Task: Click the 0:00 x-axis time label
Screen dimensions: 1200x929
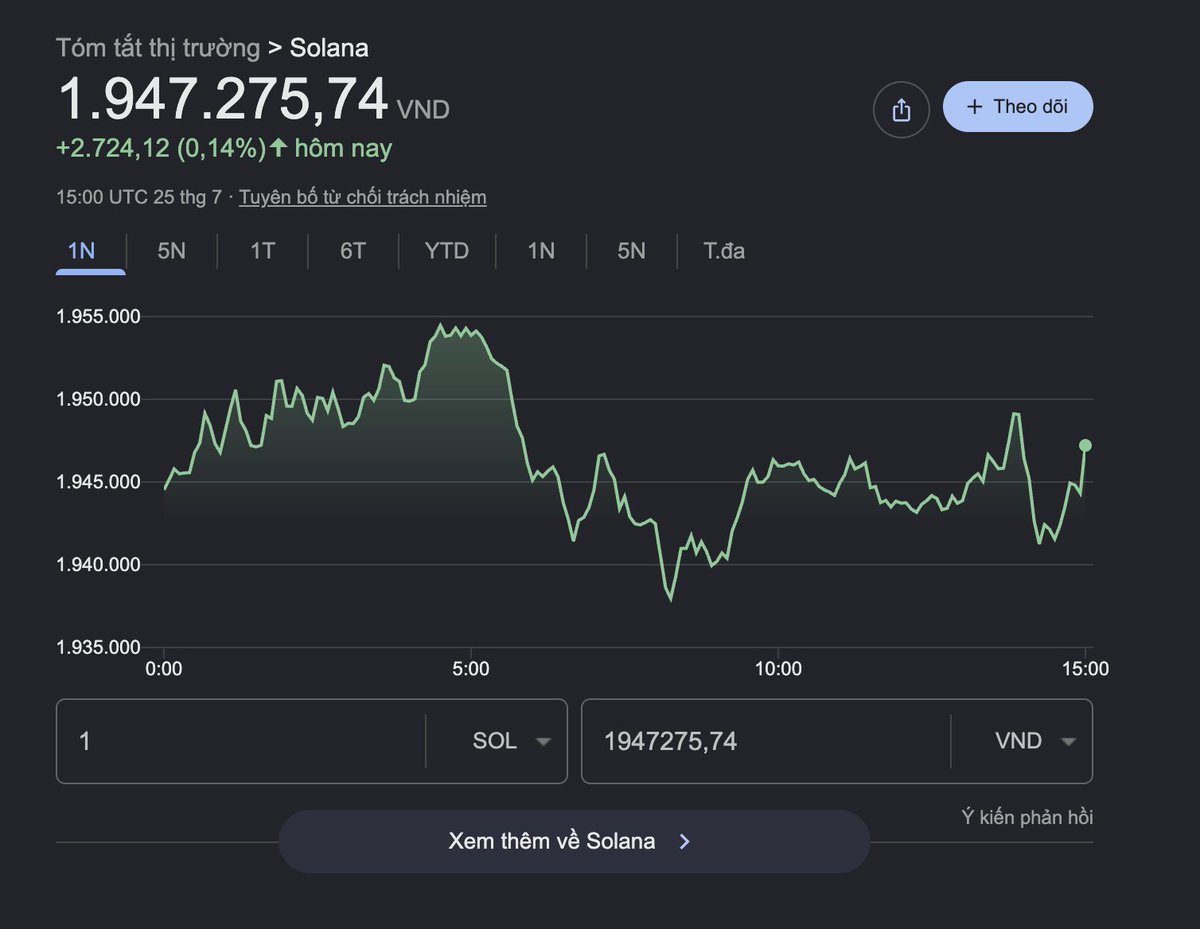Action: click(164, 669)
